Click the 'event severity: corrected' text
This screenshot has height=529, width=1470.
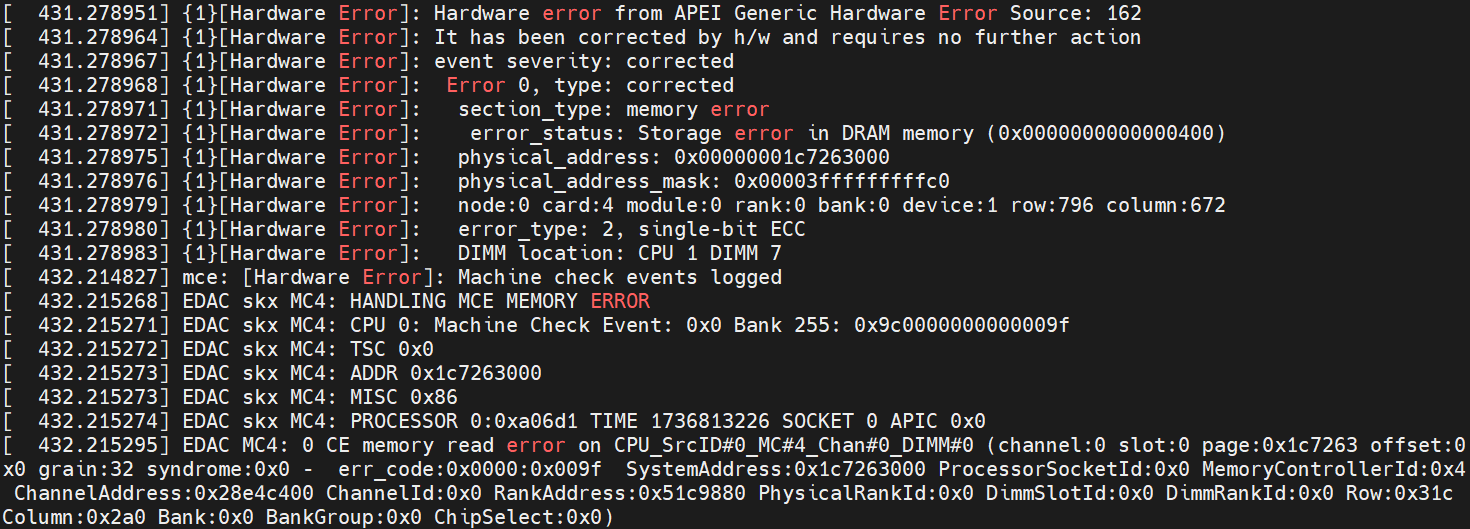coord(584,61)
